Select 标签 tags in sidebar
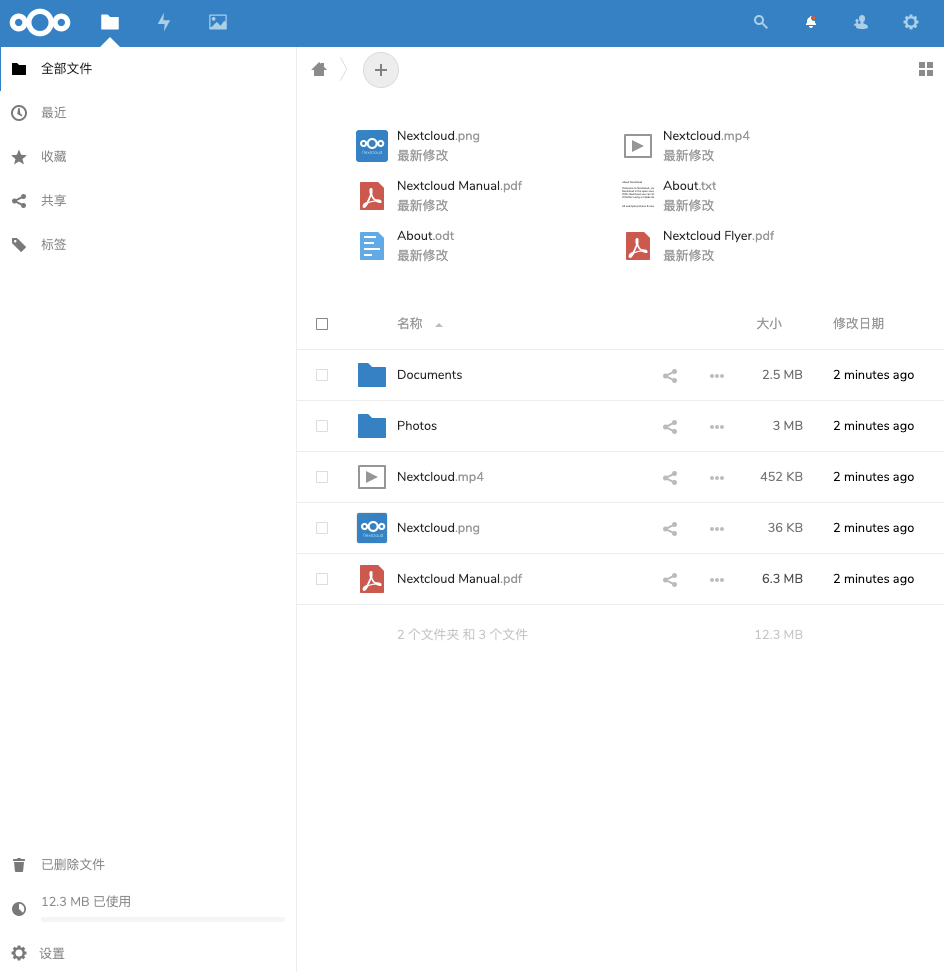This screenshot has height=972, width=944. pyautogui.click(x=148, y=245)
